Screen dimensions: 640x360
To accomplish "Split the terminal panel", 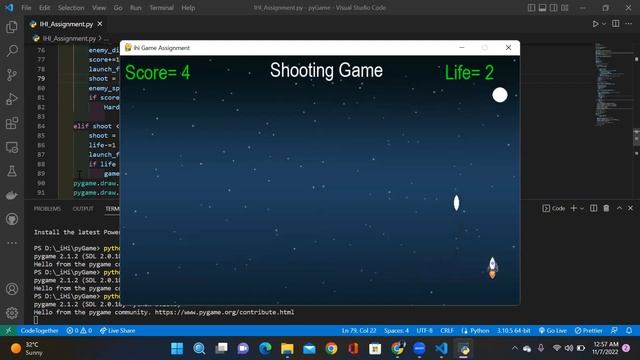I will click(593, 208).
